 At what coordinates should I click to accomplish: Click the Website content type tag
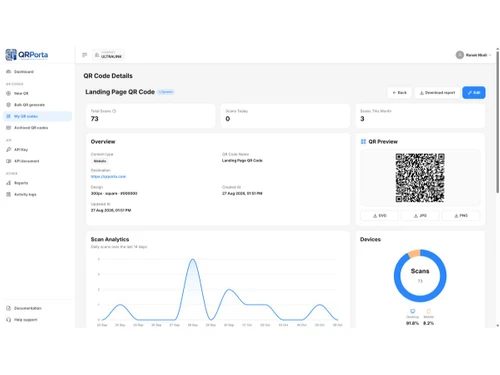100,161
